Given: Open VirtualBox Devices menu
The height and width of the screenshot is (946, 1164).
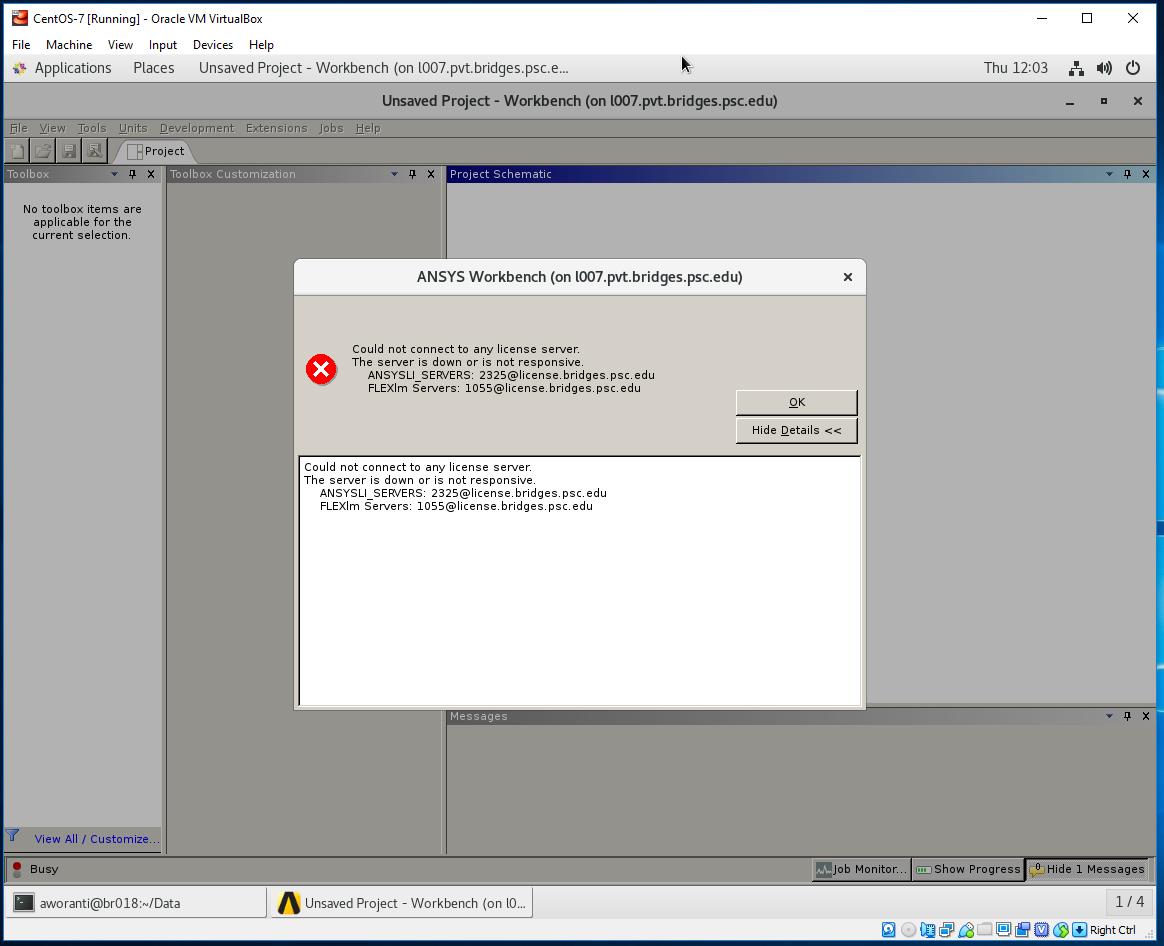Looking at the screenshot, I should pyautogui.click(x=213, y=45).
